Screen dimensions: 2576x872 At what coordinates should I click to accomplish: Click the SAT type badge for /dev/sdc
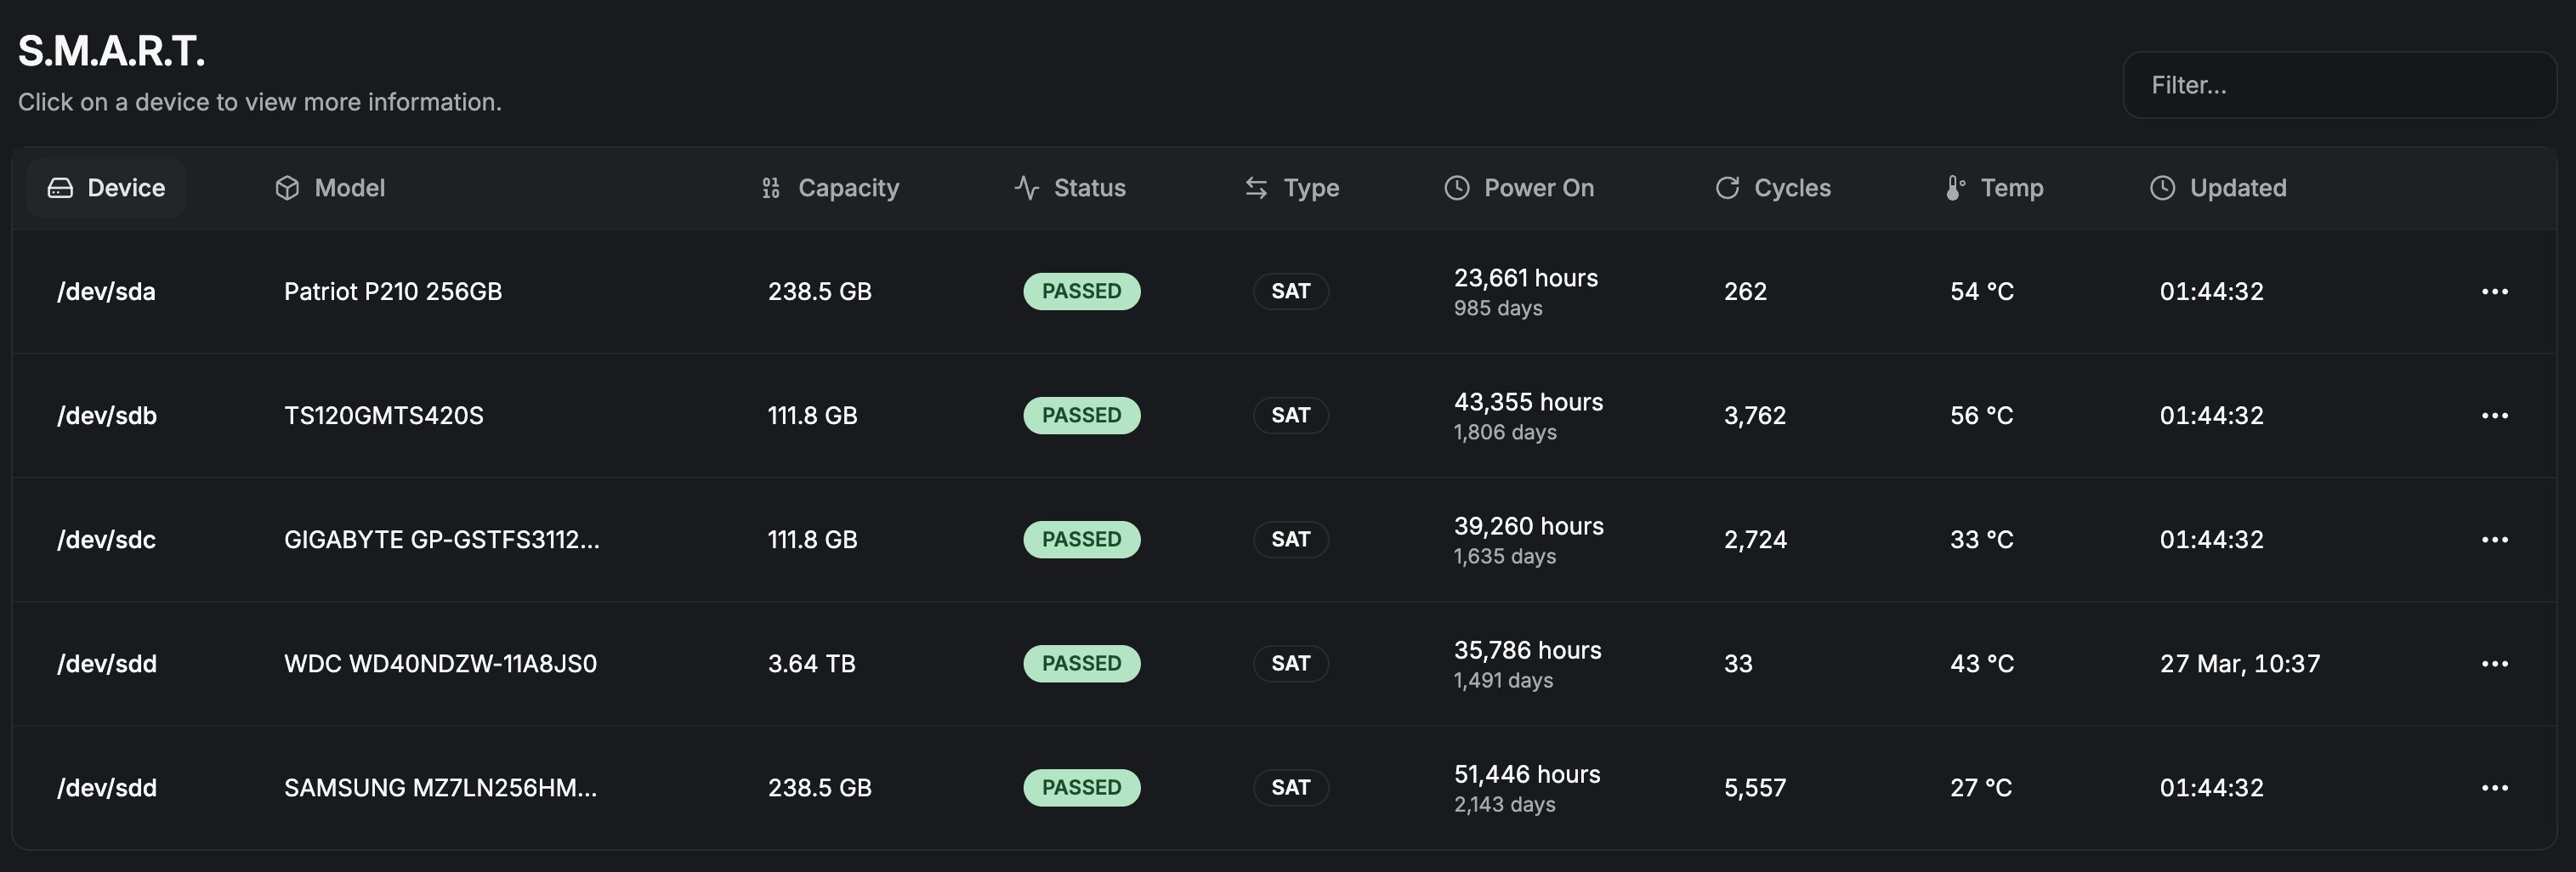1291,539
